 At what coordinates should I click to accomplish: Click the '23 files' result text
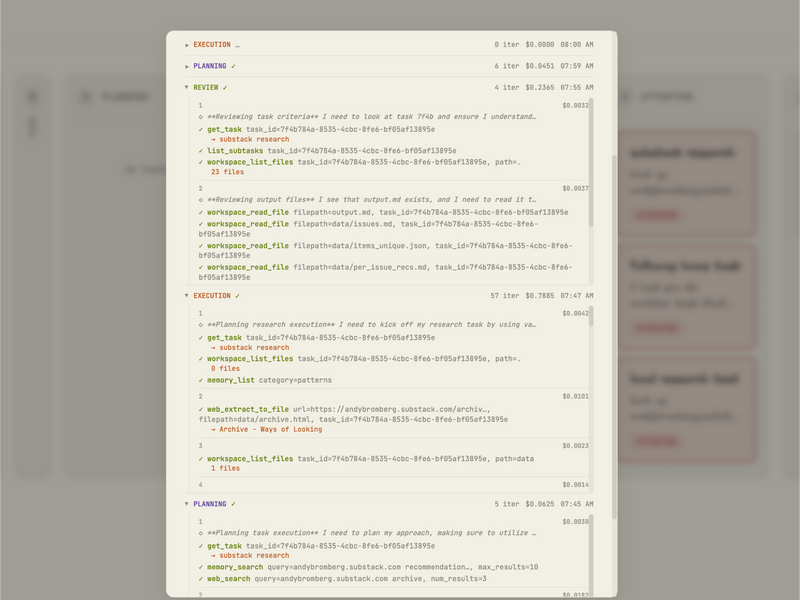[228, 172]
